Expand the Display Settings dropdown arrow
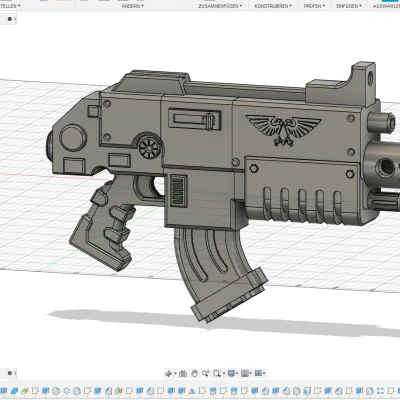Viewport: 400px width, 400px height. [x=237, y=373]
